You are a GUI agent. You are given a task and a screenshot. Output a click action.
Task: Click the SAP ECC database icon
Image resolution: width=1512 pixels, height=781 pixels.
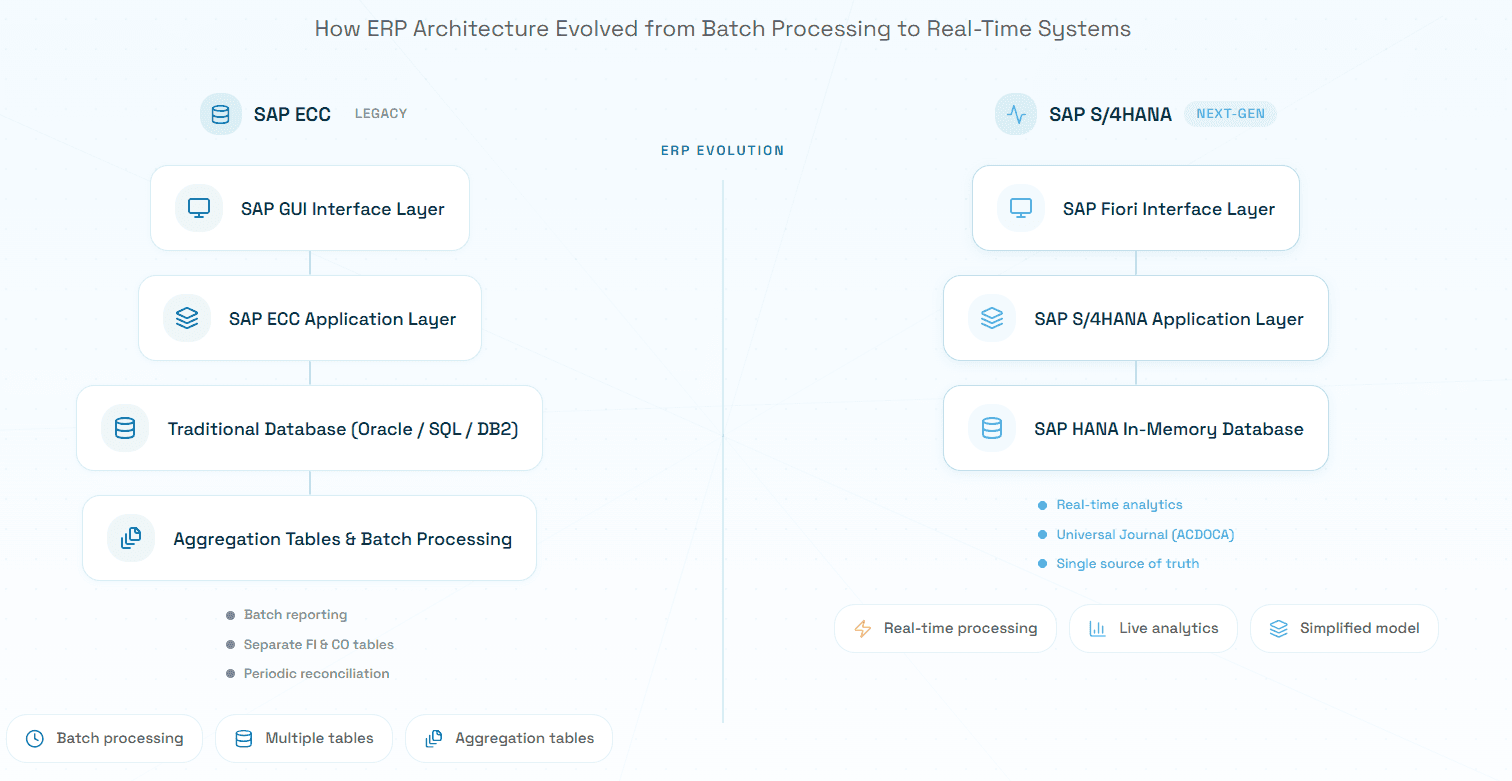click(x=221, y=114)
